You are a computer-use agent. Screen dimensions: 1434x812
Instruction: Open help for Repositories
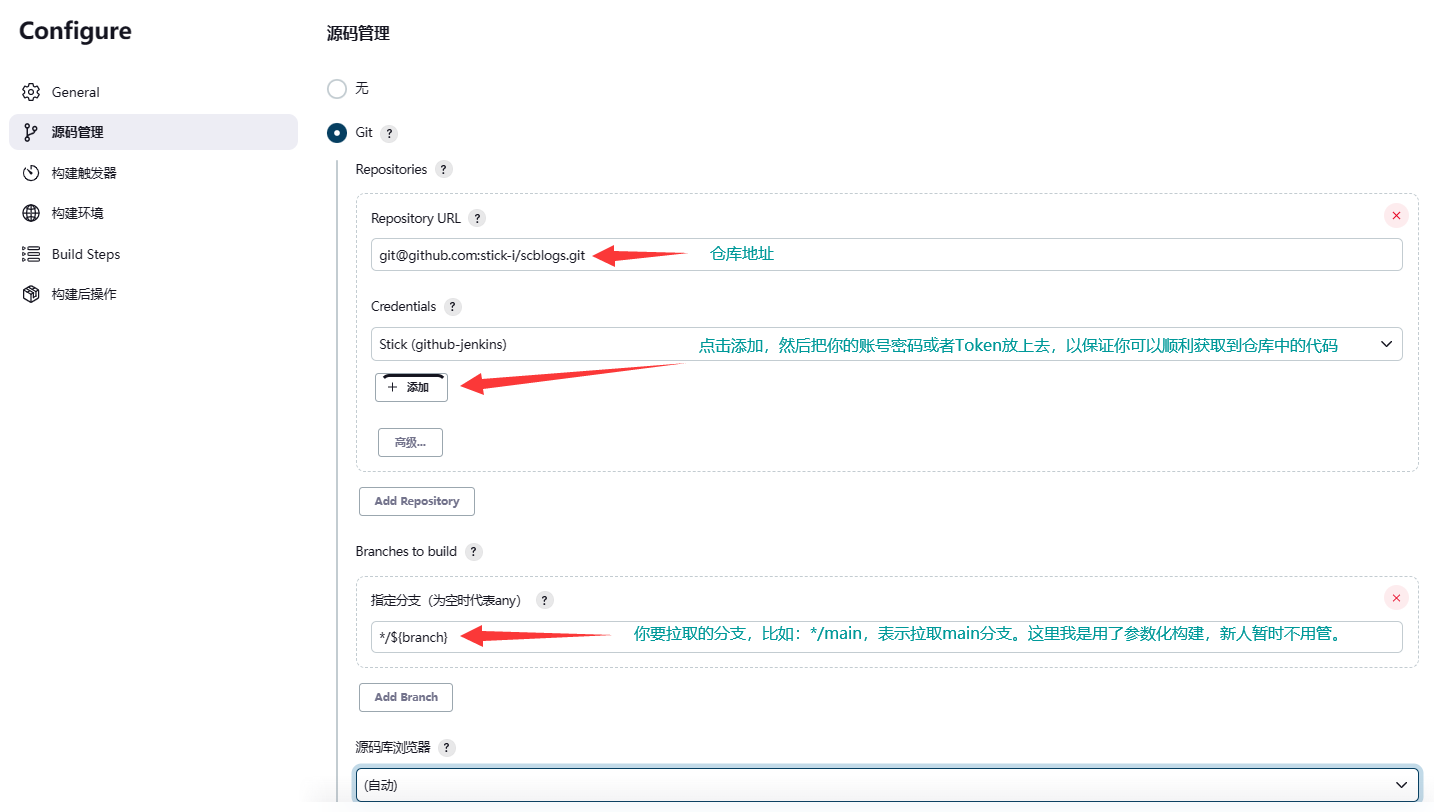(444, 170)
